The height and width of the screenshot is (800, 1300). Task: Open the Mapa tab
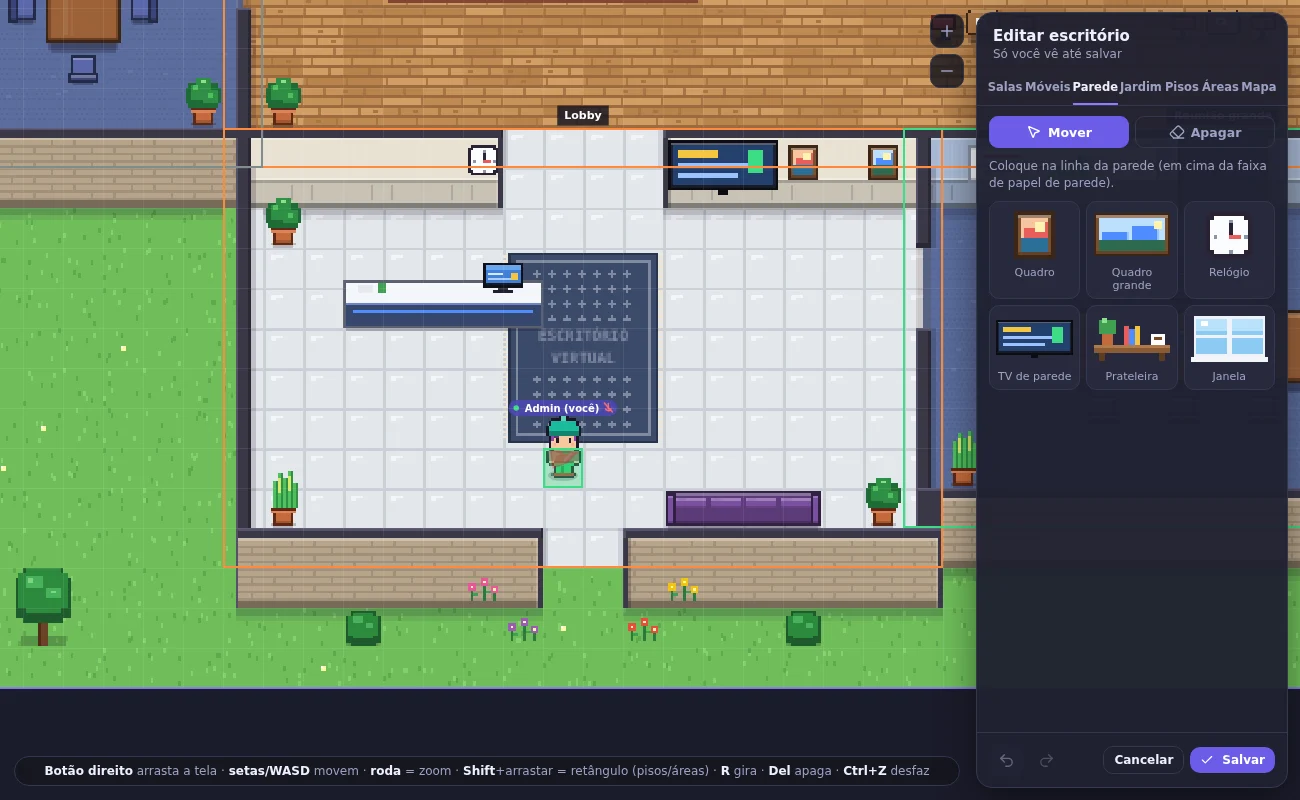(x=1258, y=87)
